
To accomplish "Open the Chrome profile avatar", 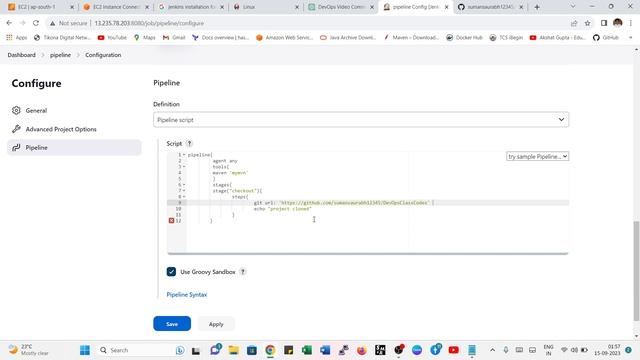I will click(618, 23).
